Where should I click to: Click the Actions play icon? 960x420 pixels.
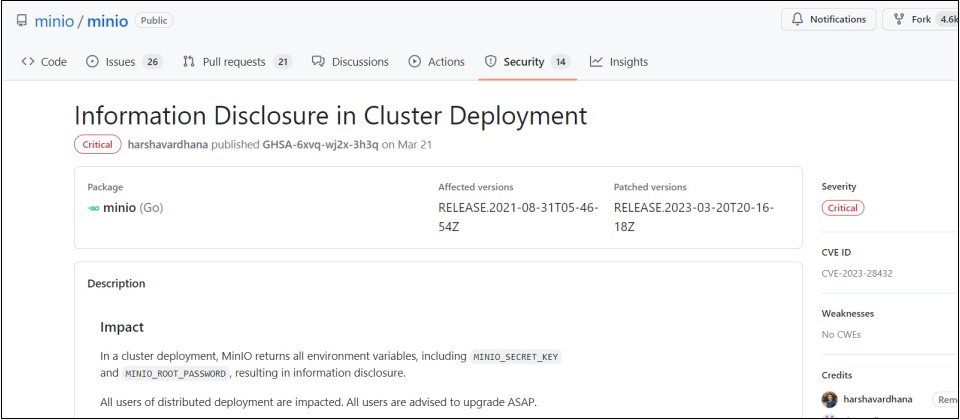click(x=414, y=61)
